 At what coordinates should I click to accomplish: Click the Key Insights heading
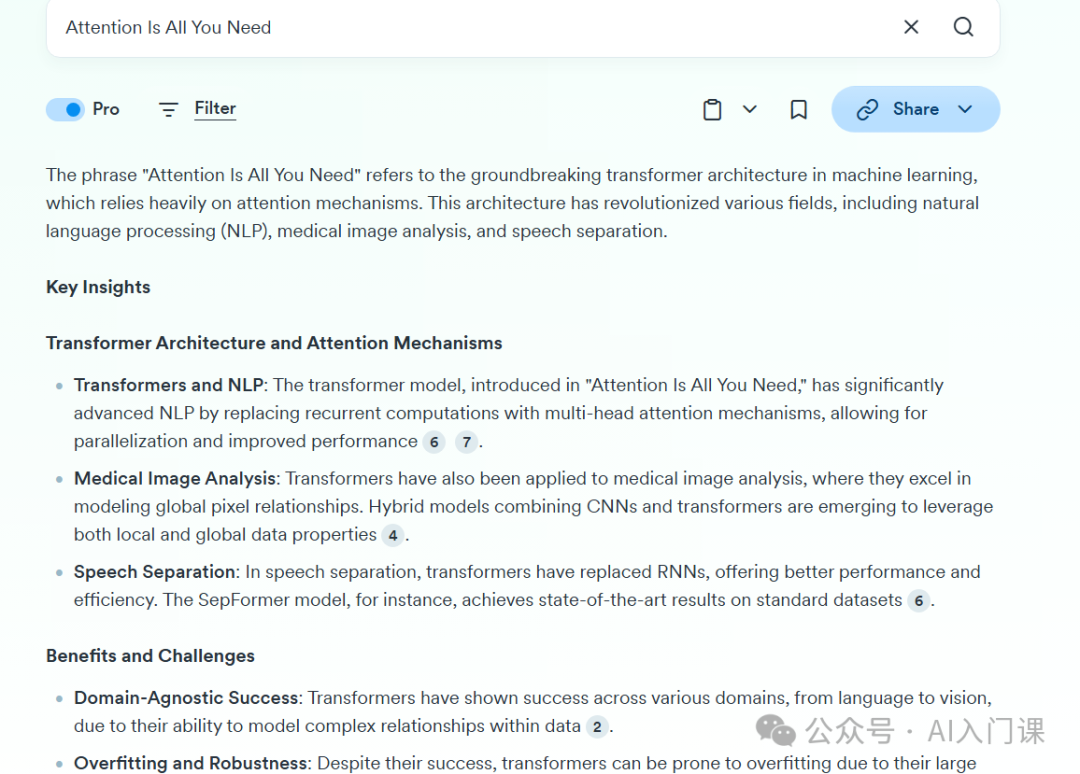tap(98, 287)
